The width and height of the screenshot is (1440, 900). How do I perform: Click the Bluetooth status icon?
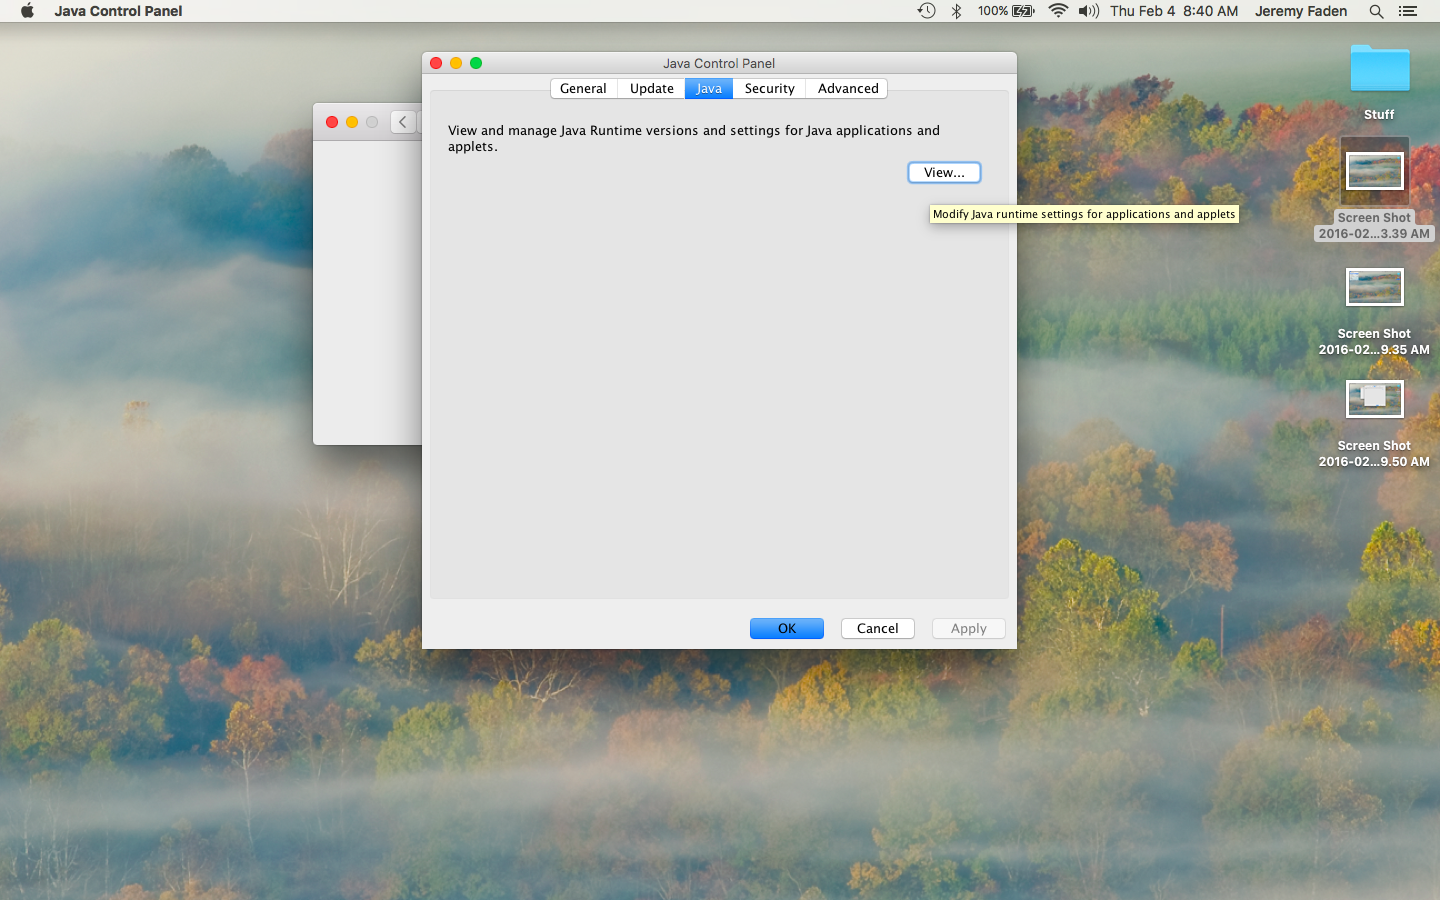coord(957,11)
